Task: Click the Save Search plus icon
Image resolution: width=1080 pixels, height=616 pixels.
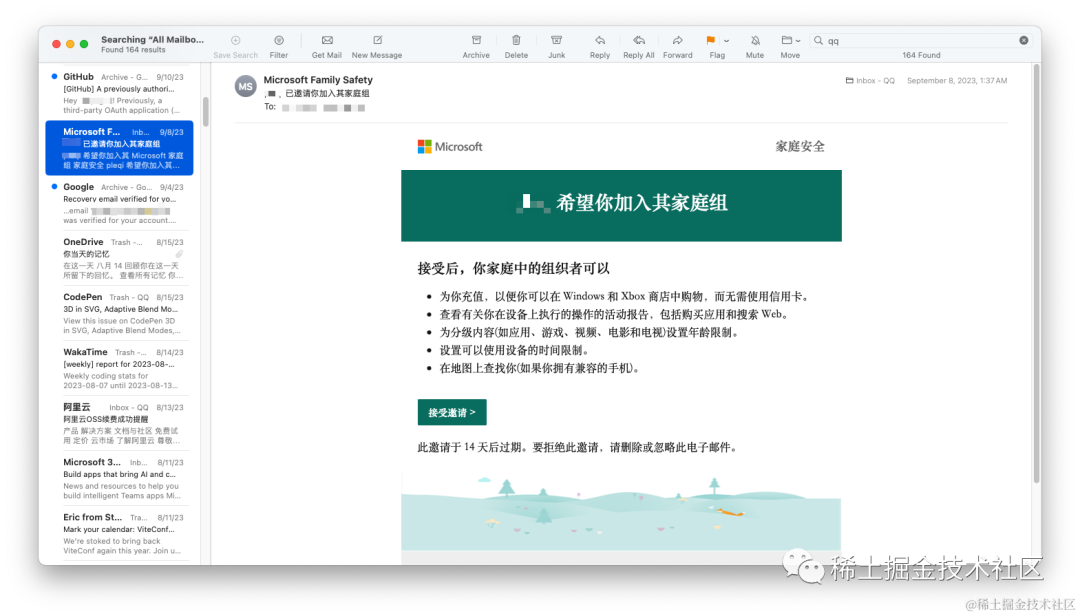Action: pos(236,41)
